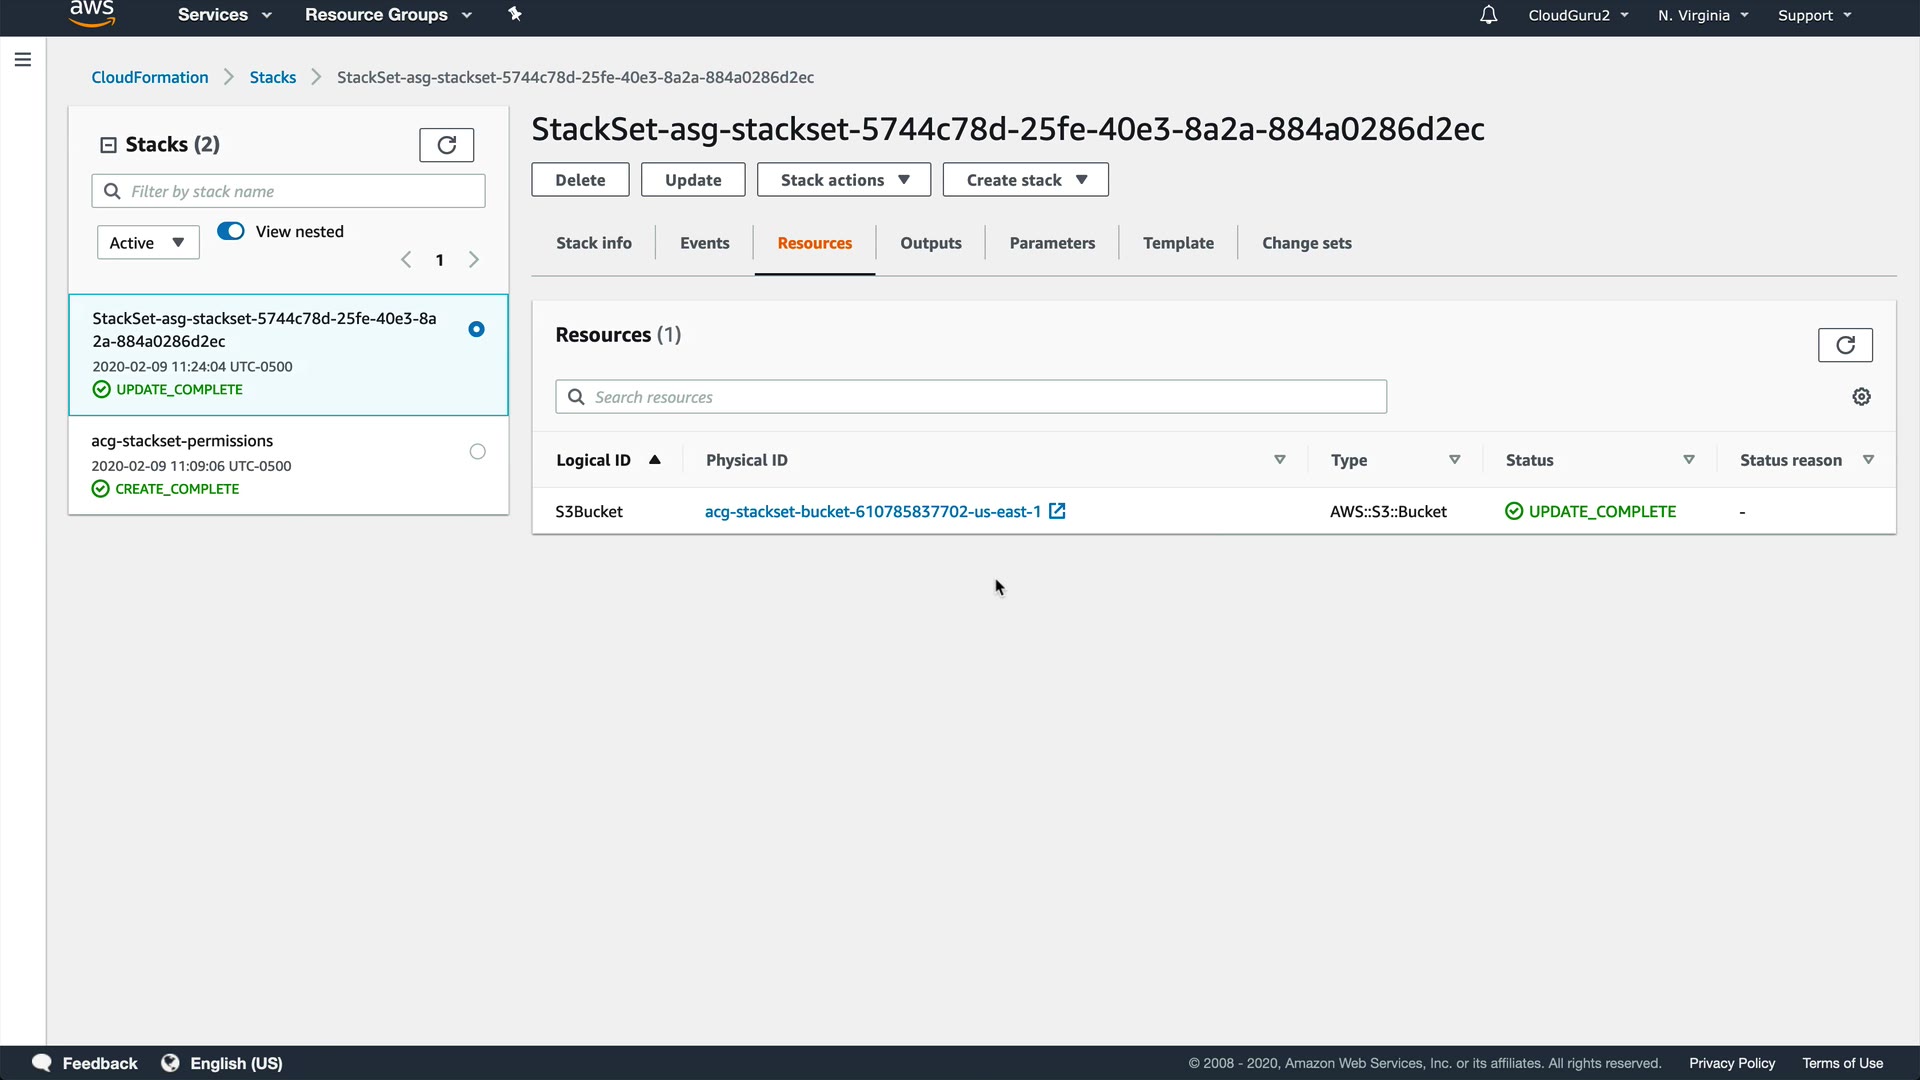Screen dimensions: 1920x1080
Task: Open resources table settings gear
Action: coord(1861,397)
